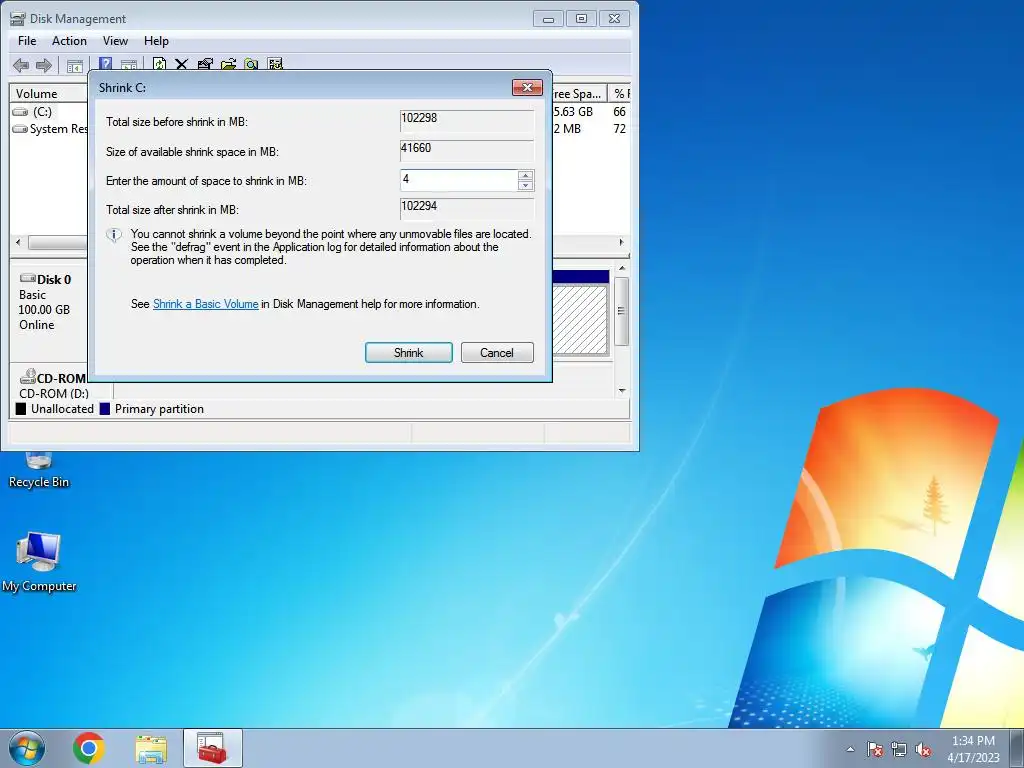Open the View menu
1024x768 pixels.
click(115, 40)
